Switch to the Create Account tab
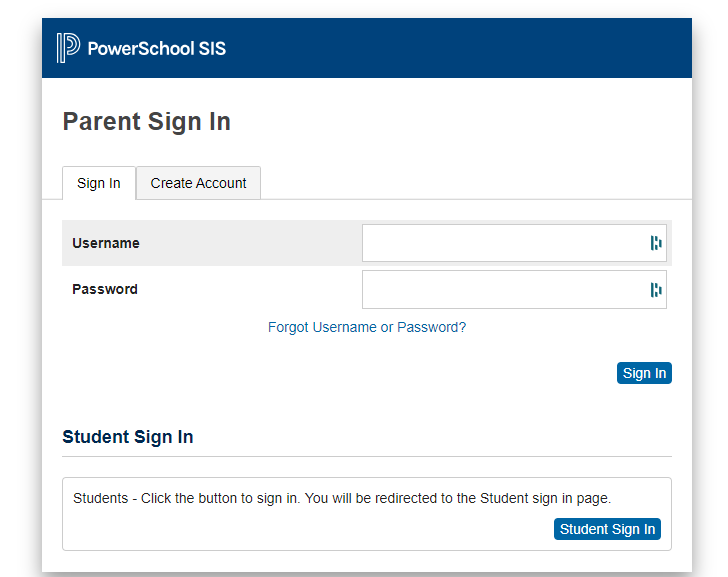728x577 pixels. click(198, 183)
